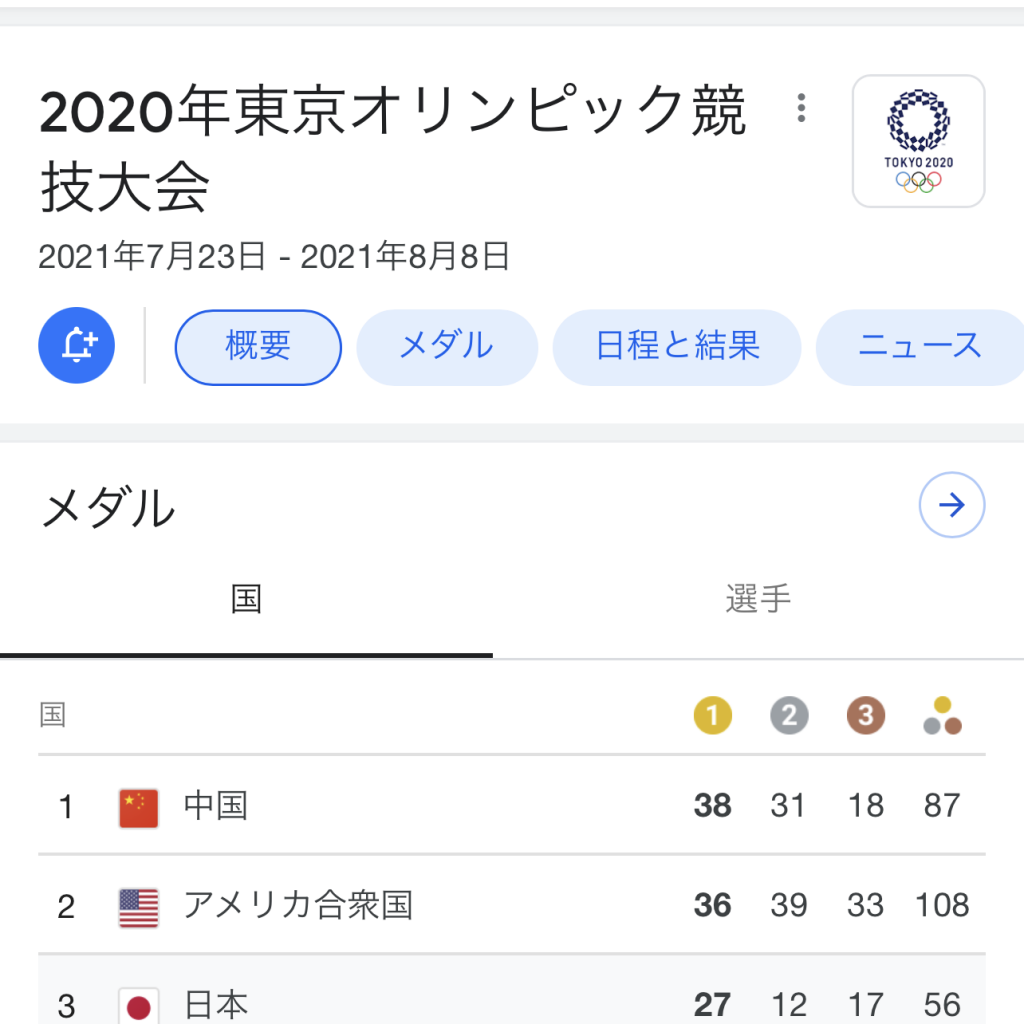Open the ニュース chip
Screen dimensions: 1024x1024
coord(920,347)
